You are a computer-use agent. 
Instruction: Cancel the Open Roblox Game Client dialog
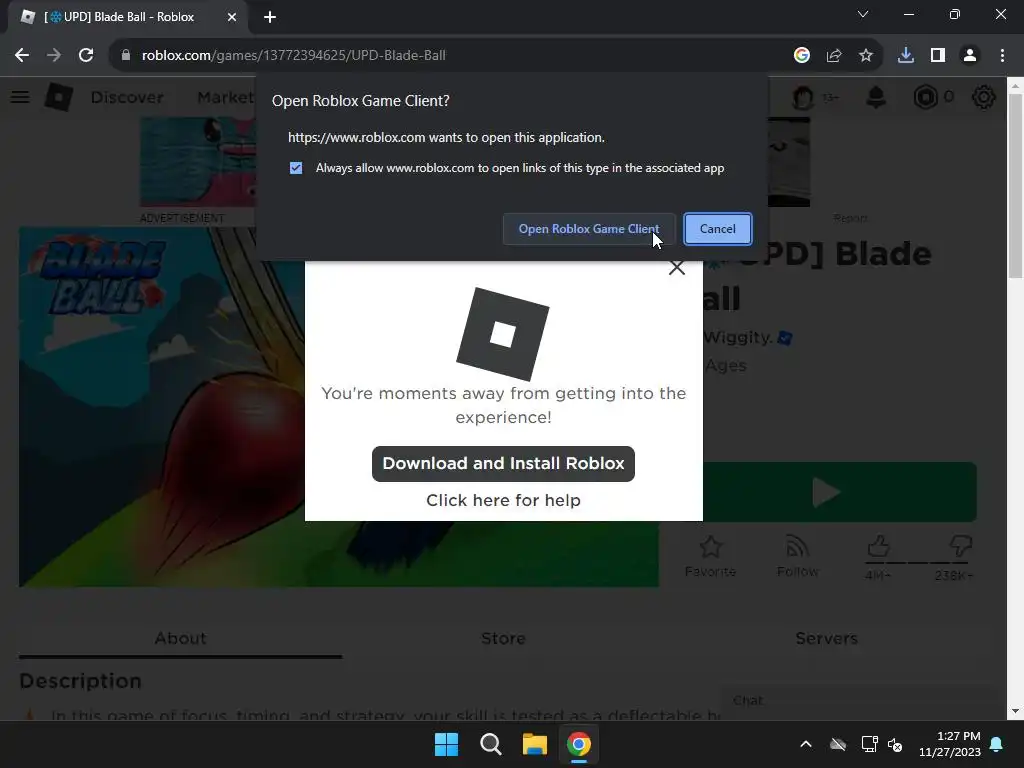(x=718, y=229)
